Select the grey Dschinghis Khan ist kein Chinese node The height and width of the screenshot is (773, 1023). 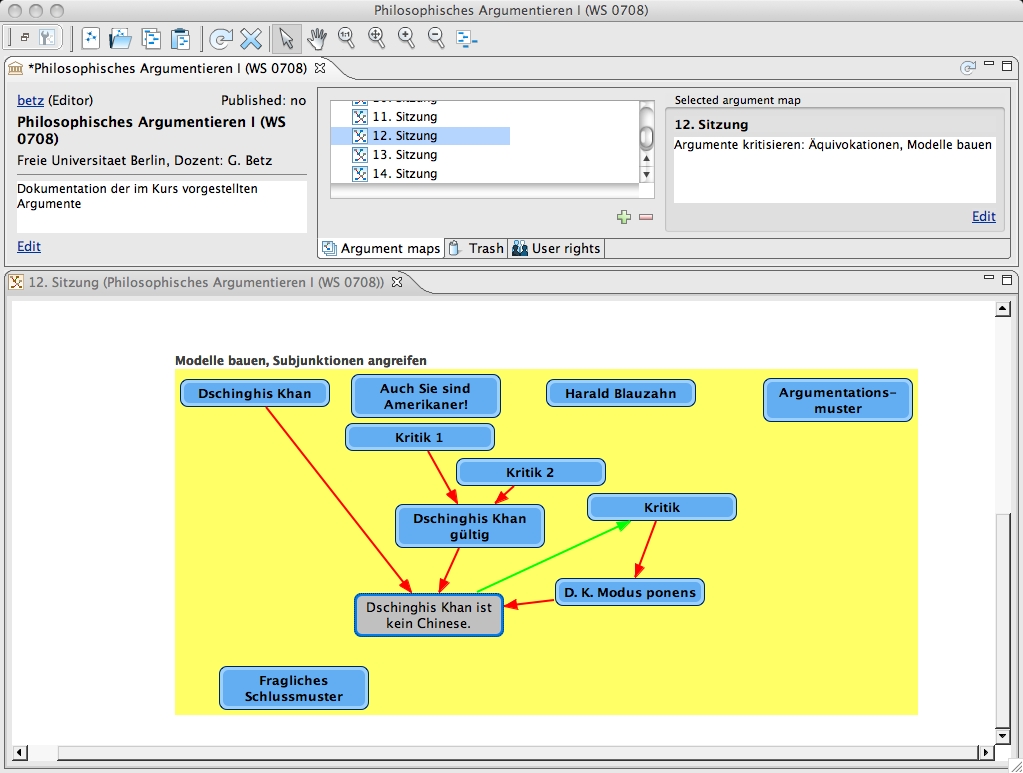tap(429, 614)
